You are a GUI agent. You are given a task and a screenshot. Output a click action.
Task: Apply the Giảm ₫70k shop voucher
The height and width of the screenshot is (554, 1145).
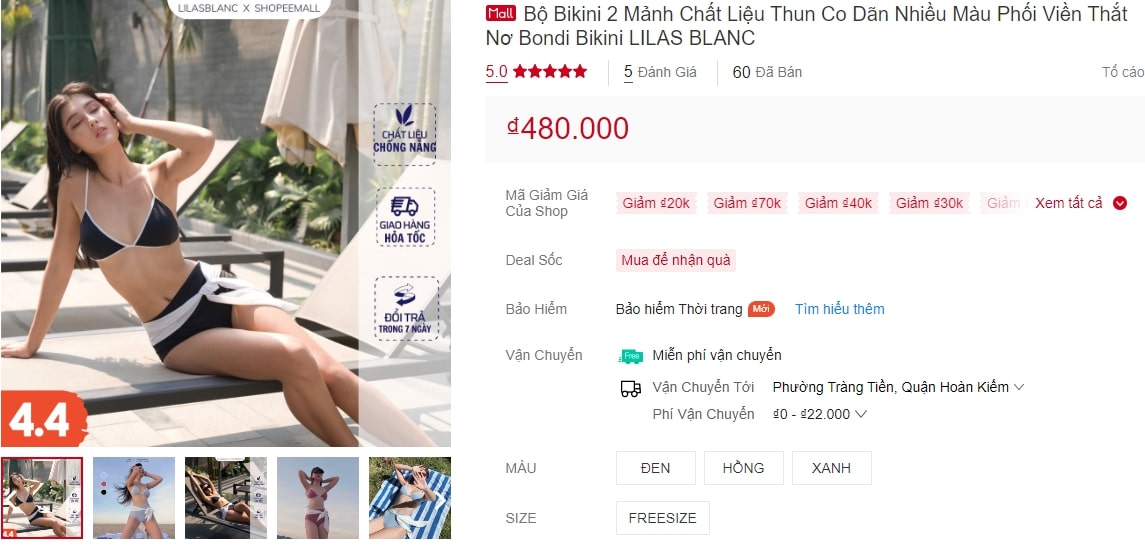pyautogui.click(x=747, y=204)
